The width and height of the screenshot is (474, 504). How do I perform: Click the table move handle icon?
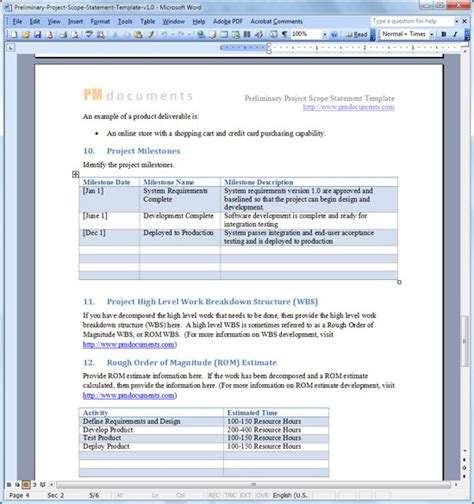[76, 174]
